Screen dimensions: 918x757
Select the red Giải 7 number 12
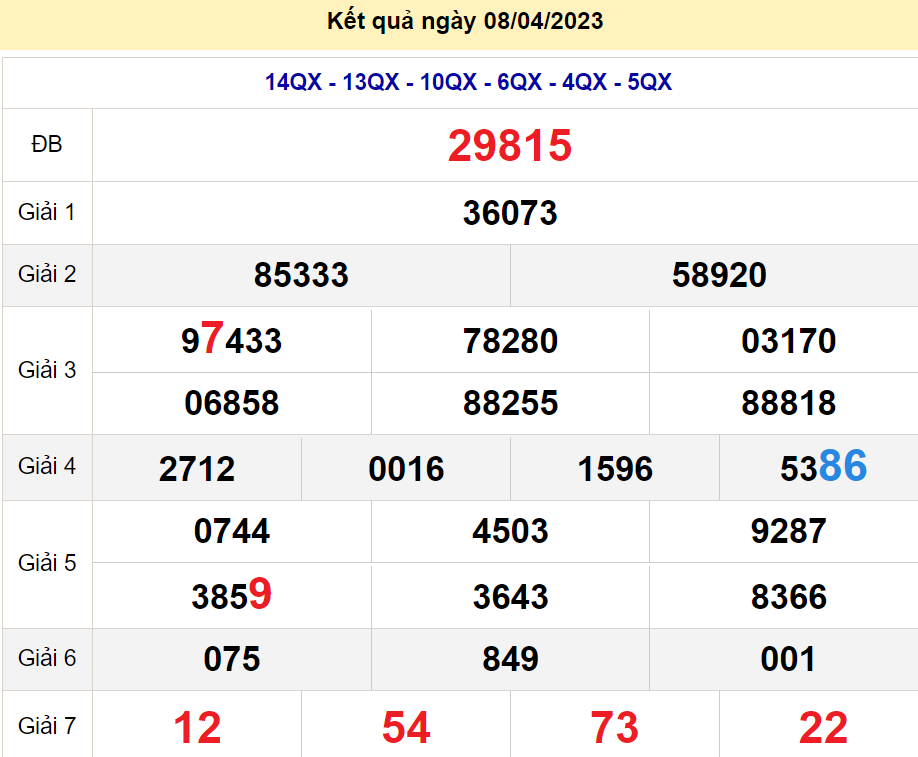click(196, 724)
